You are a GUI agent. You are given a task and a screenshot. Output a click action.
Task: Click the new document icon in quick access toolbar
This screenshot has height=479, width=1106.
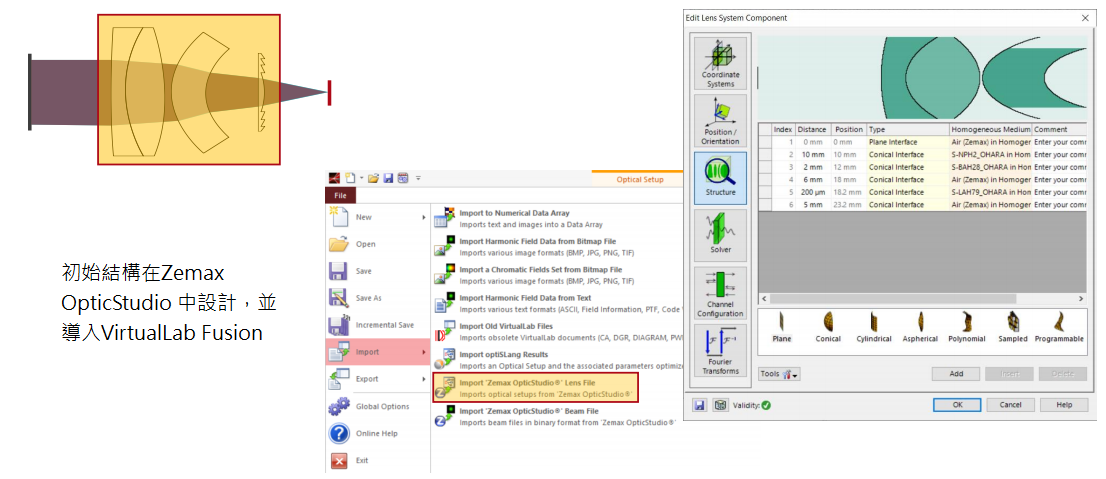point(350,178)
